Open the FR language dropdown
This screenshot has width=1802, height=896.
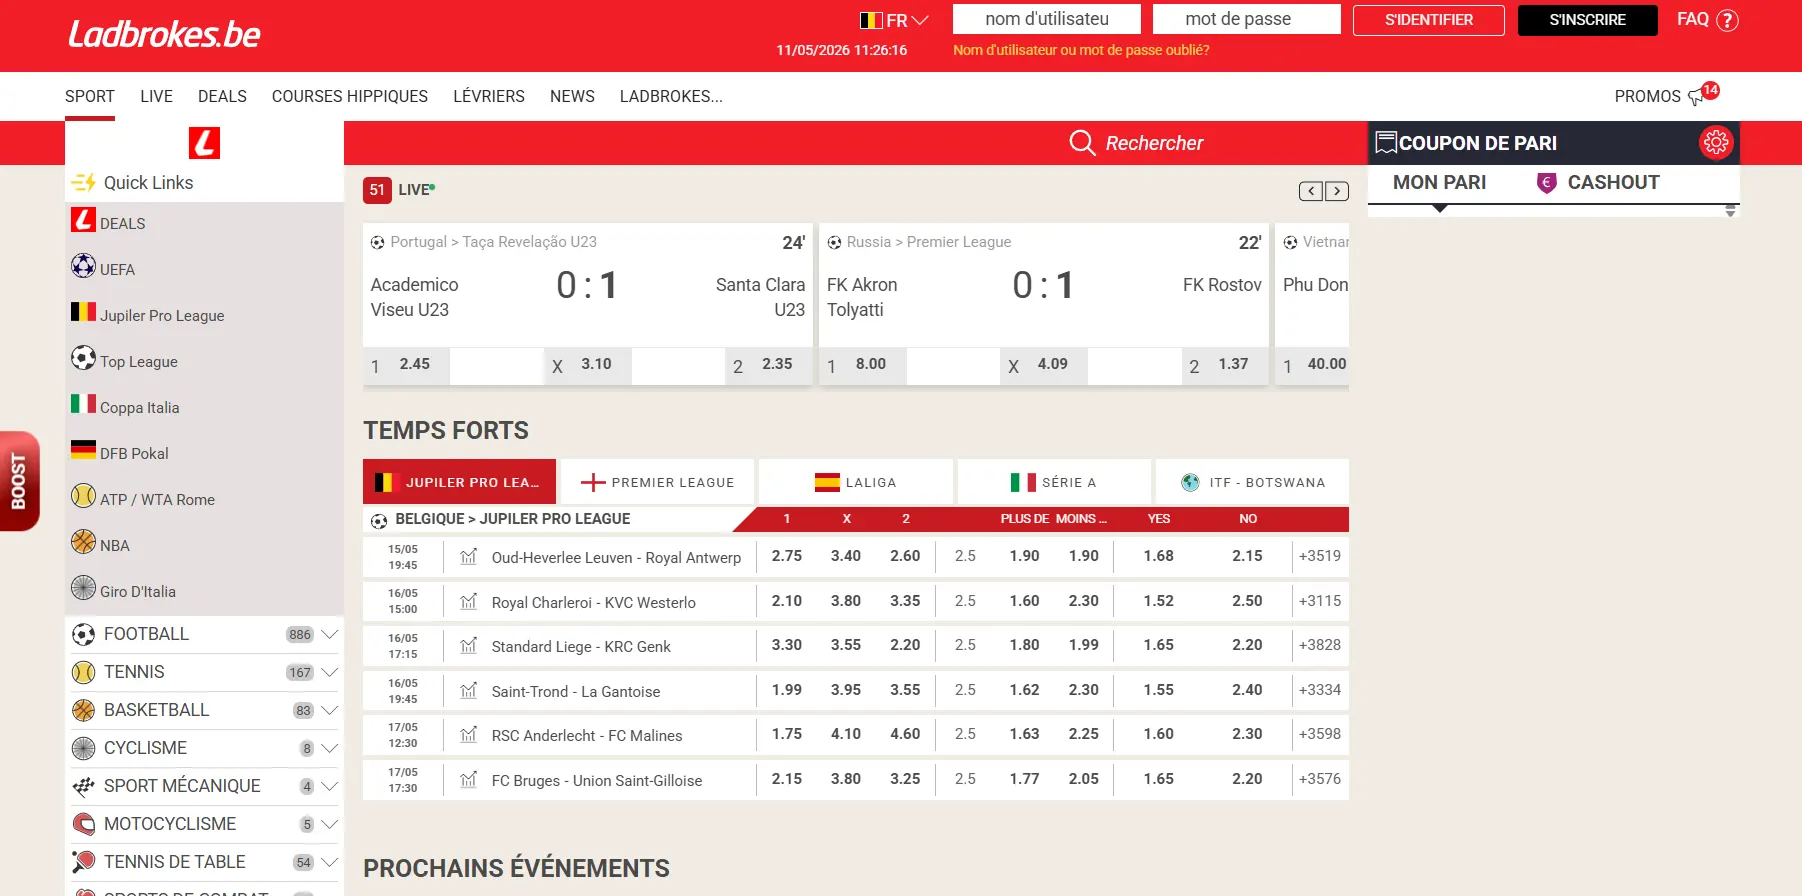click(x=894, y=20)
